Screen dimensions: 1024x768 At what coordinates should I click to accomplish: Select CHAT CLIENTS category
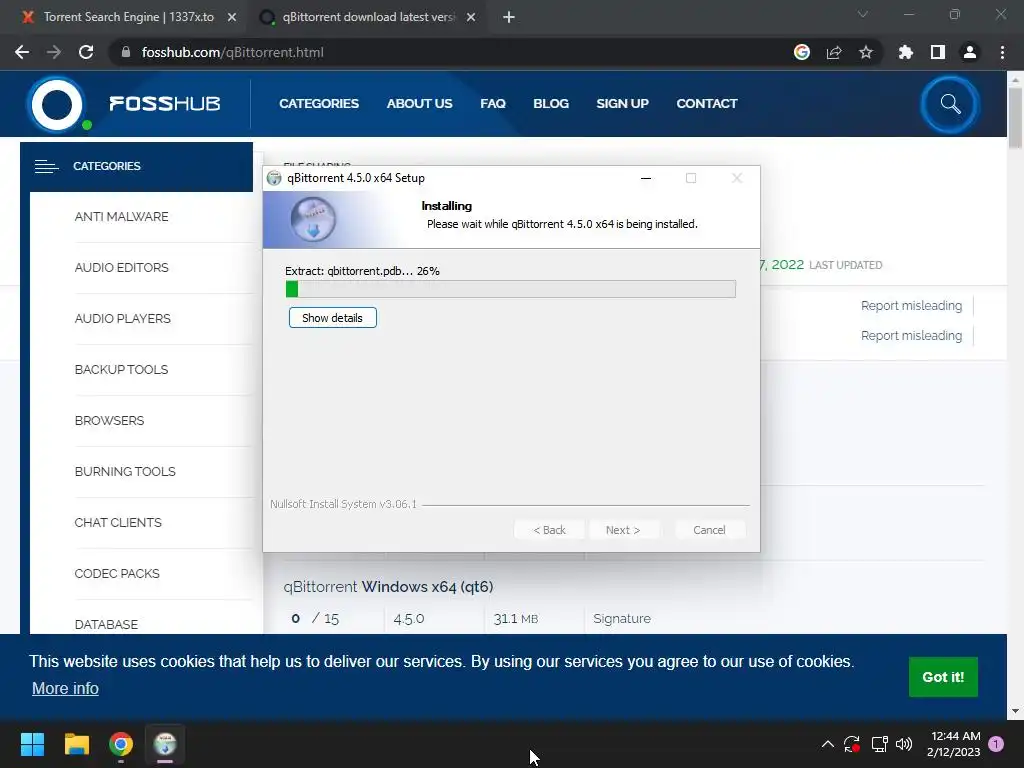coord(118,522)
